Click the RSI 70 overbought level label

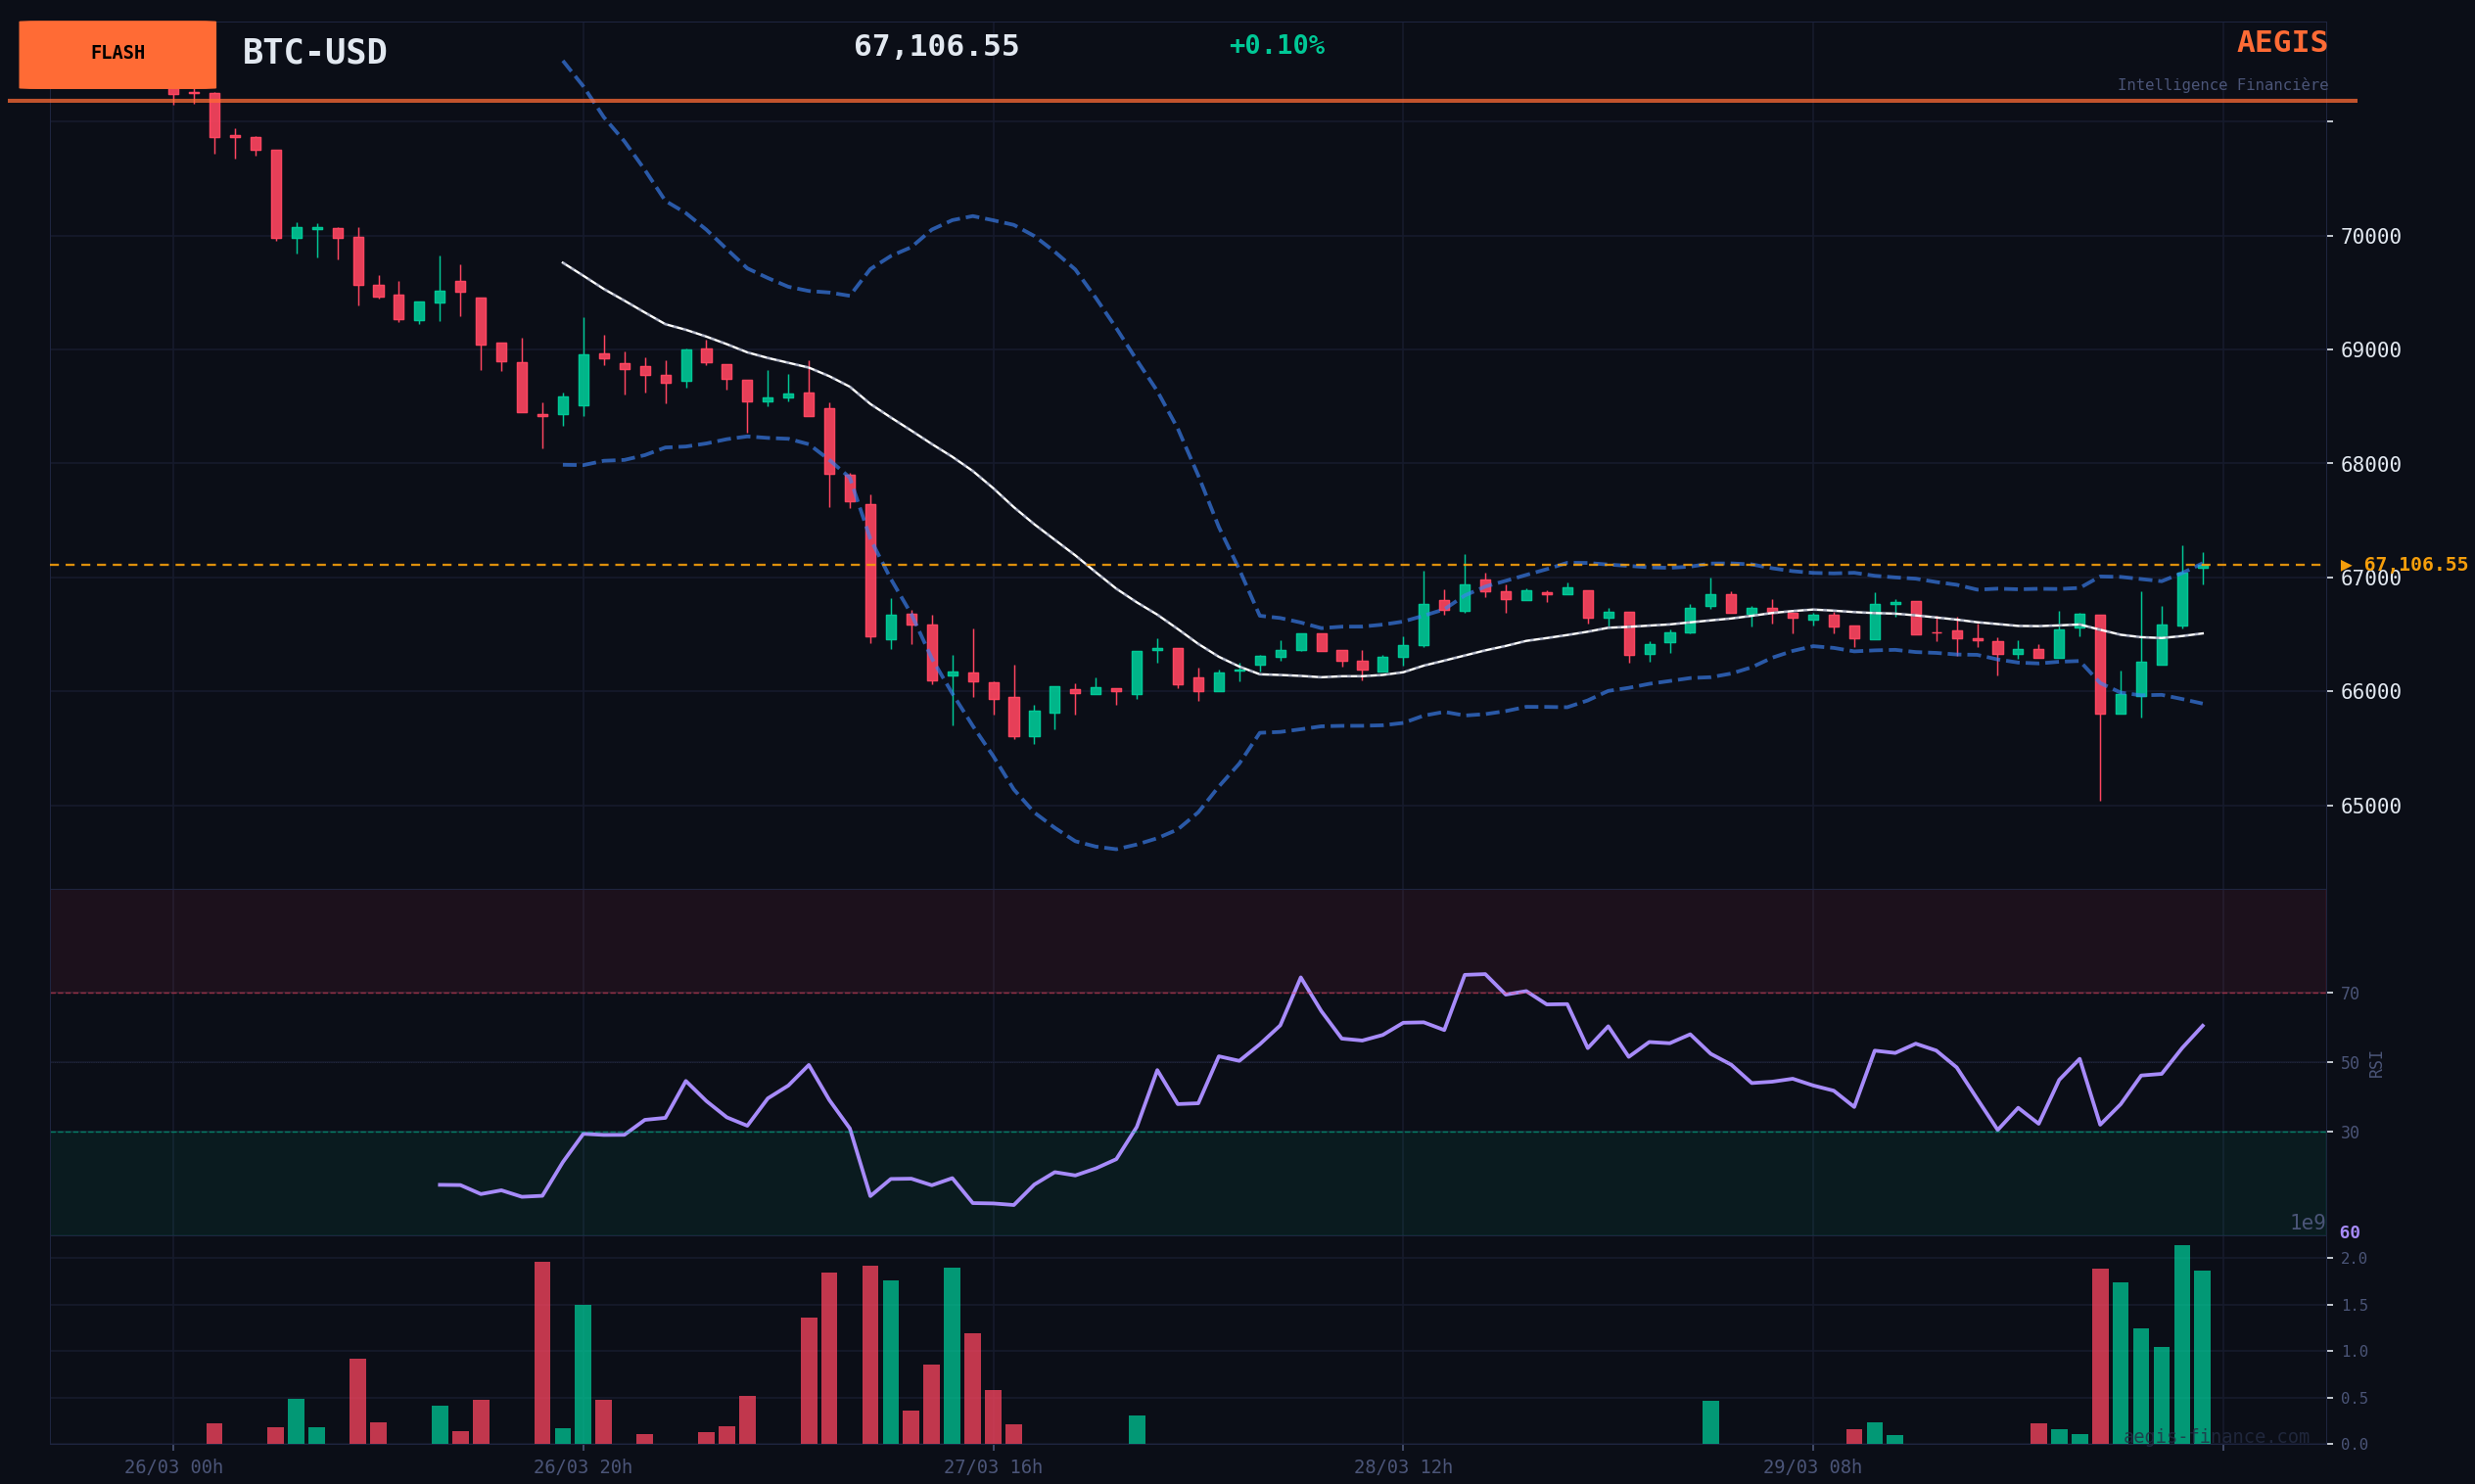(2349, 994)
